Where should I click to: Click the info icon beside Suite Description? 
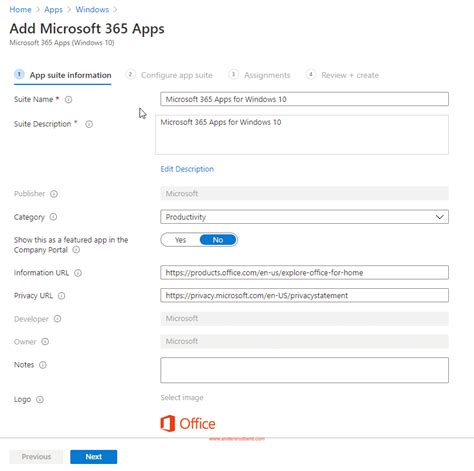[89, 124]
